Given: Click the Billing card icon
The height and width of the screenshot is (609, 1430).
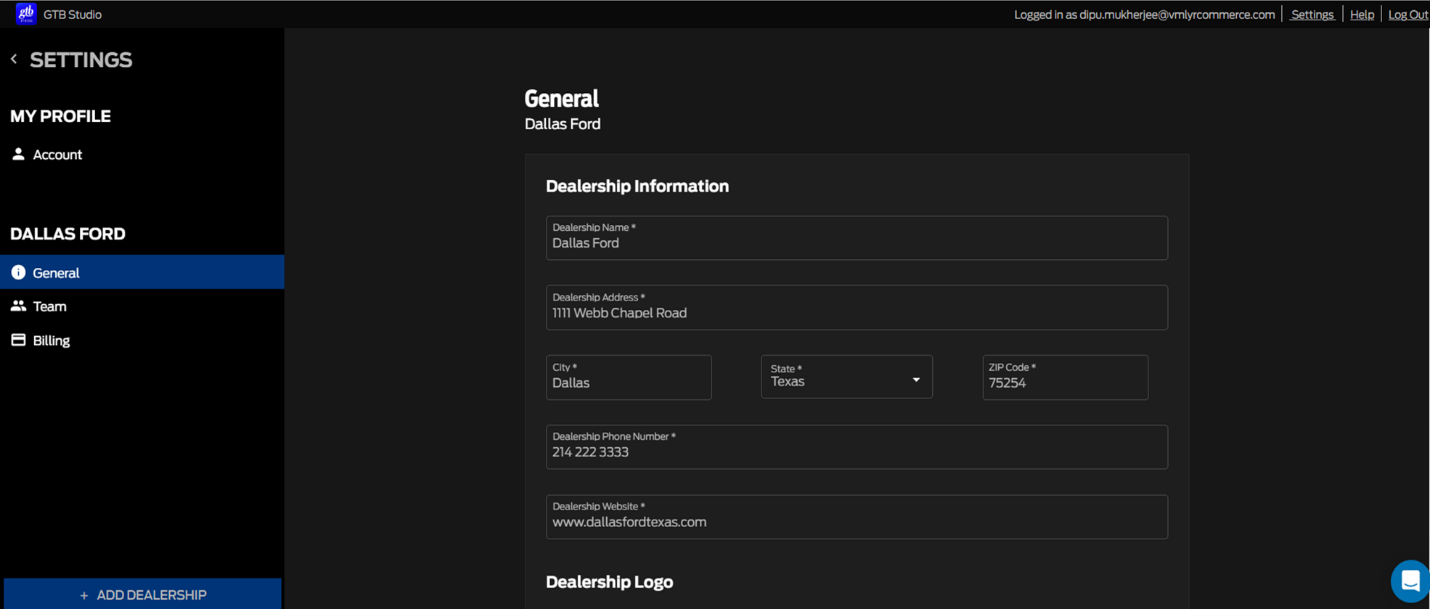Looking at the screenshot, I should (x=18, y=340).
